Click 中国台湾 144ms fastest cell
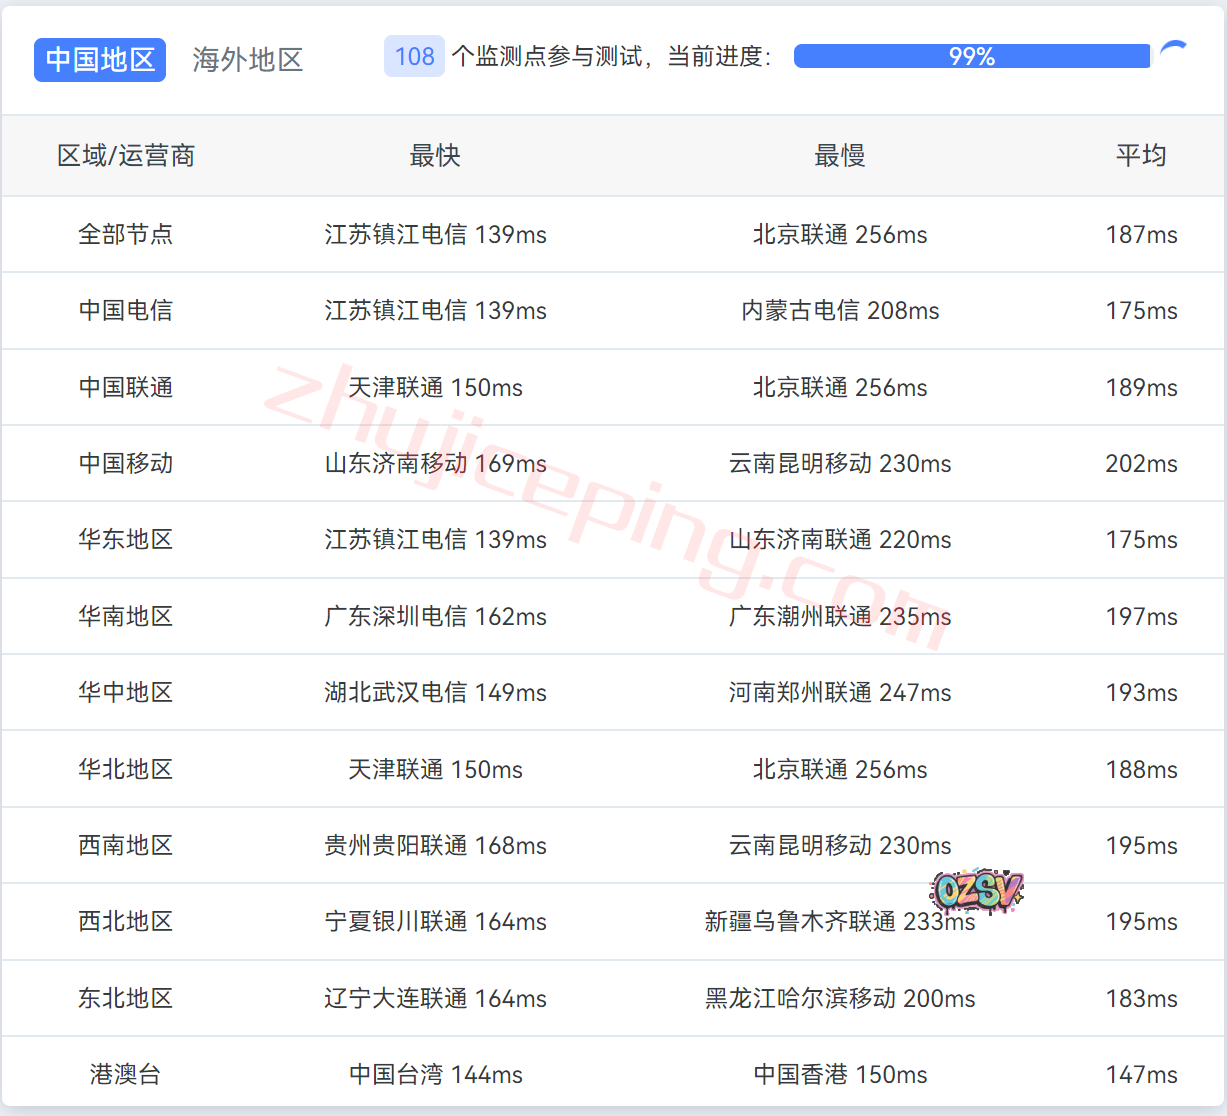 click(435, 1075)
